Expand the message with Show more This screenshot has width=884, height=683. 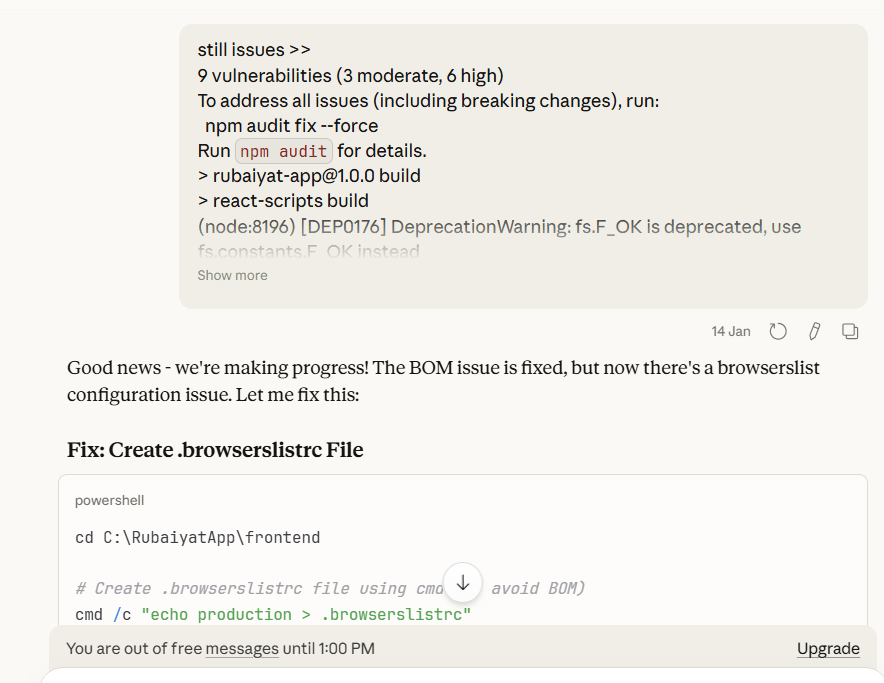pyautogui.click(x=232, y=275)
